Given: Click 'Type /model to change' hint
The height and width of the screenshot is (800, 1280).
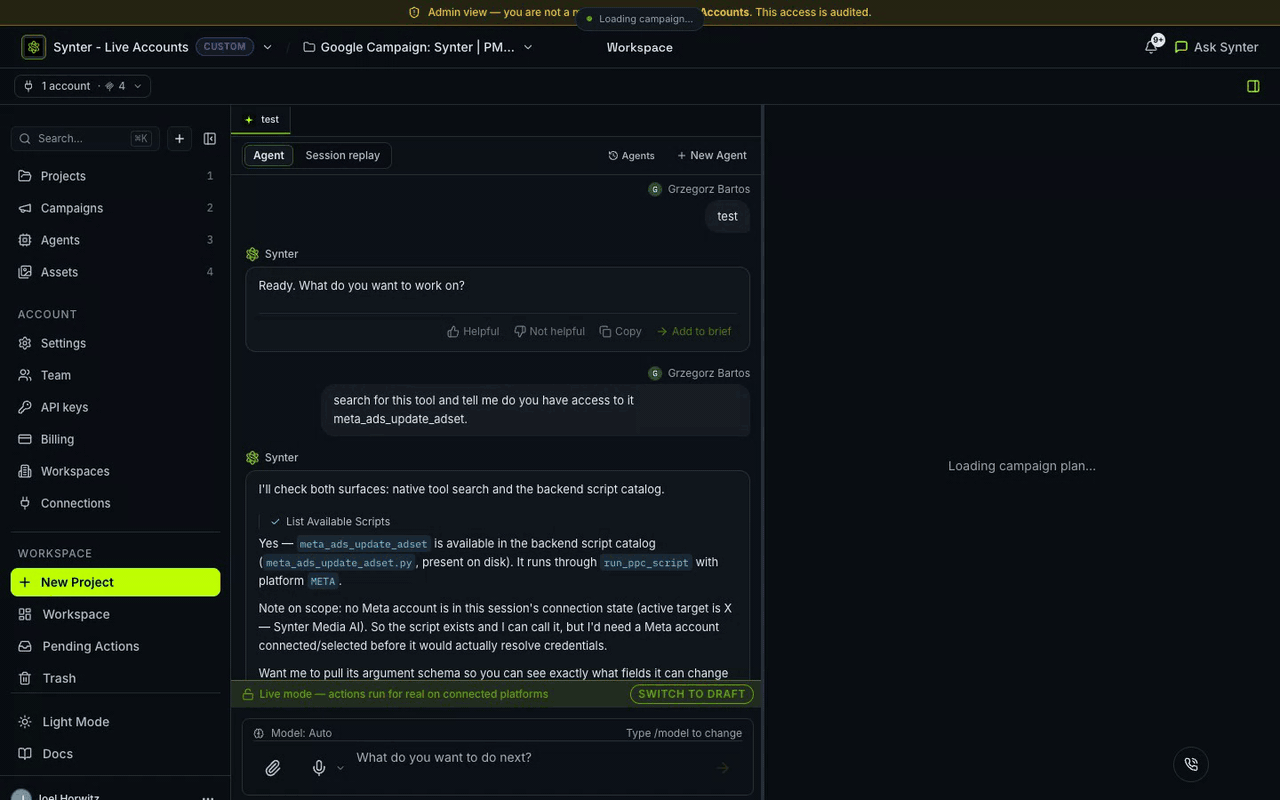Looking at the screenshot, I should (x=684, y=733).
